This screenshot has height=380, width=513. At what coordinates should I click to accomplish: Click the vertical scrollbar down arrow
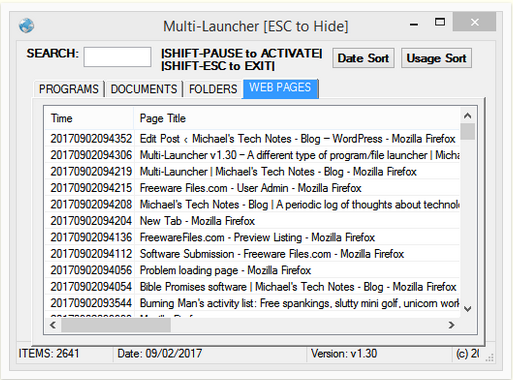(x=467, y=309)
